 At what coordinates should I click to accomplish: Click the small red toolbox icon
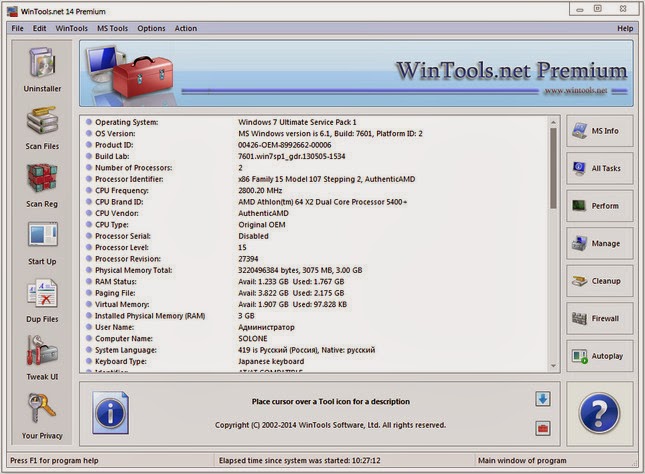[x=543, y=428]
